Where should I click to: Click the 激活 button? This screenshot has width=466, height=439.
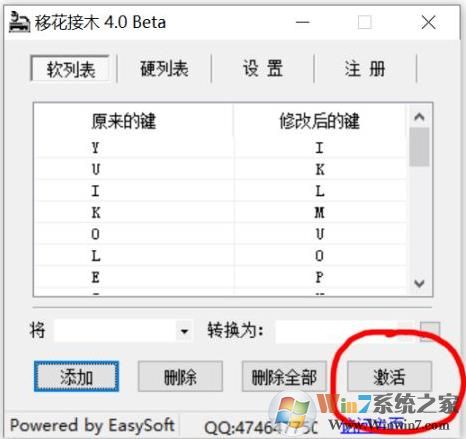pos(389,376)
